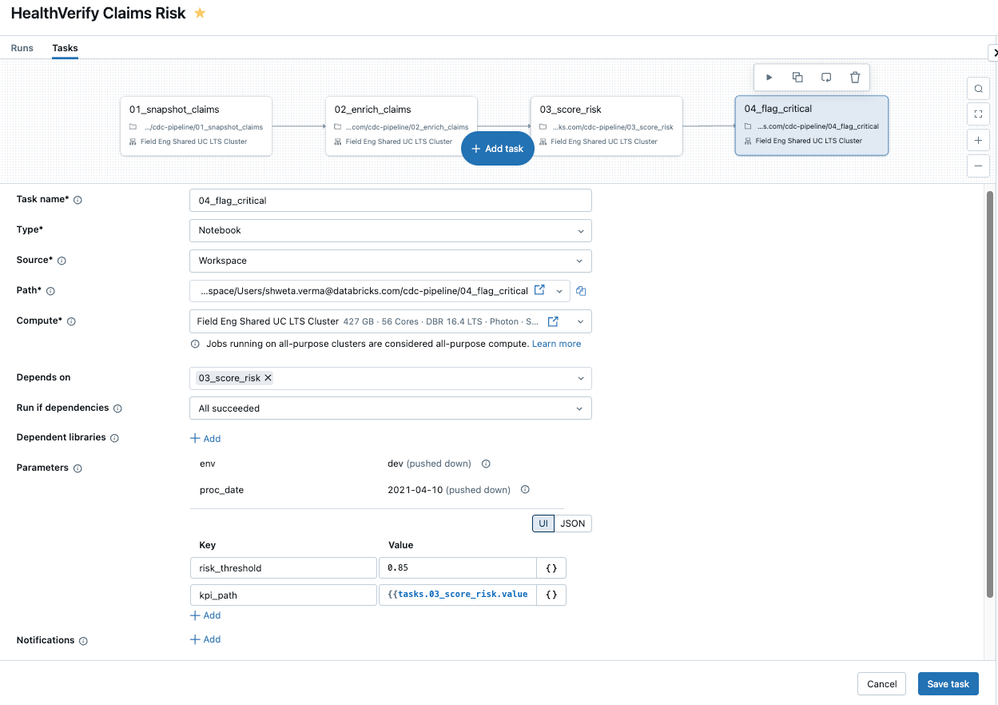Run the 04_flag_critical task with the play icon
Viewport: 998px width, 705px height.
[x=769, y=77]
